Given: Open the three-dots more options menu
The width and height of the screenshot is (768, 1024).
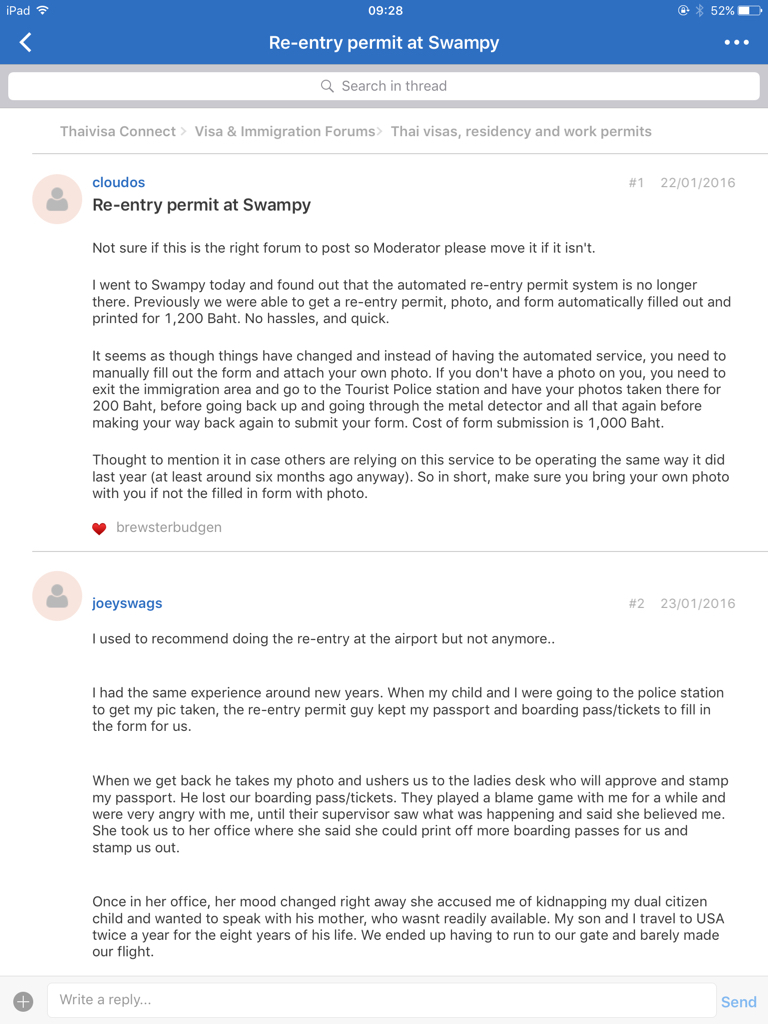Looking at the screenshot, I should [736, 42].
